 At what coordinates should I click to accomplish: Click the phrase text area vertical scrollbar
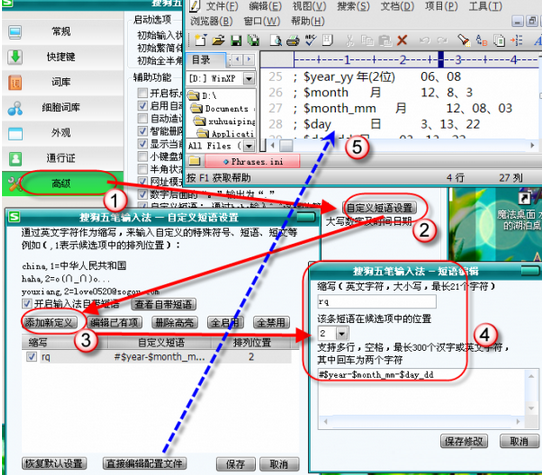tap(531, 392)
